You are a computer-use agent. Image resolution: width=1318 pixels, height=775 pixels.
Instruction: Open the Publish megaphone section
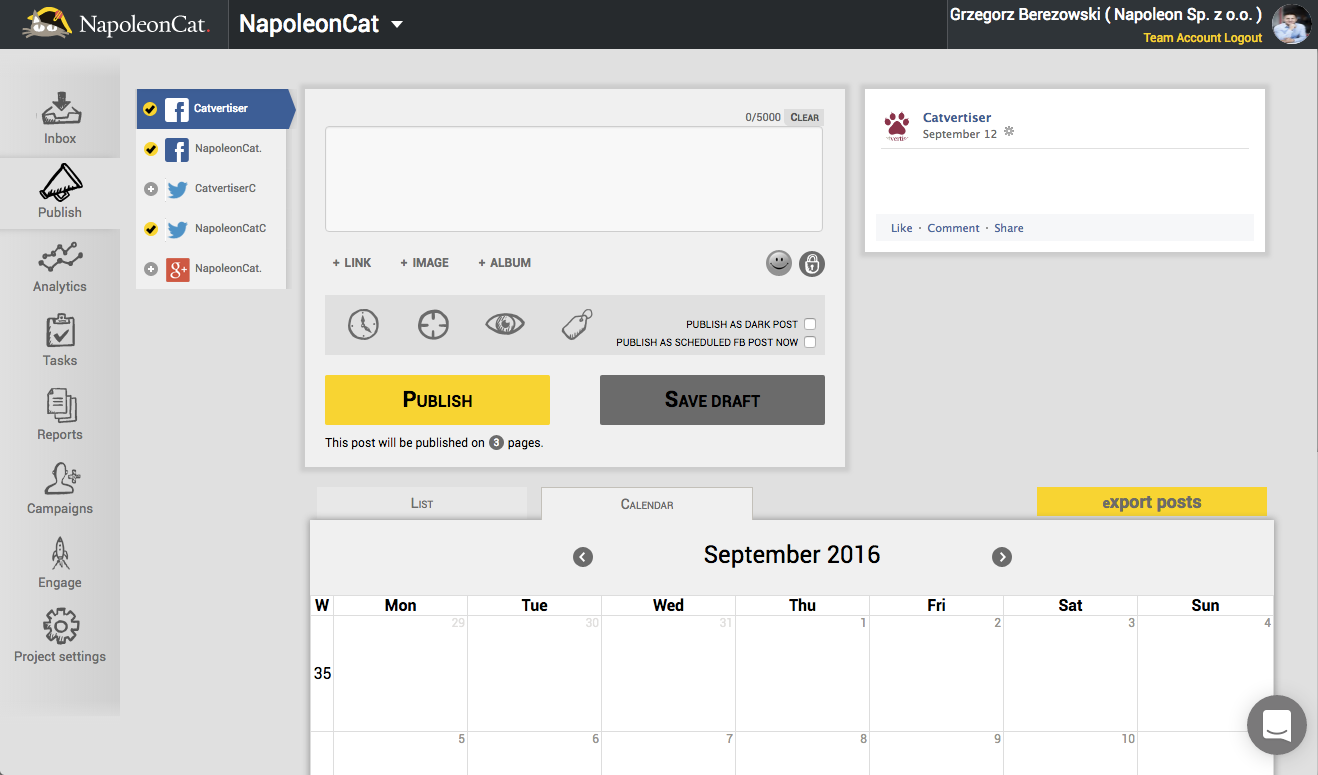point(60,191)
